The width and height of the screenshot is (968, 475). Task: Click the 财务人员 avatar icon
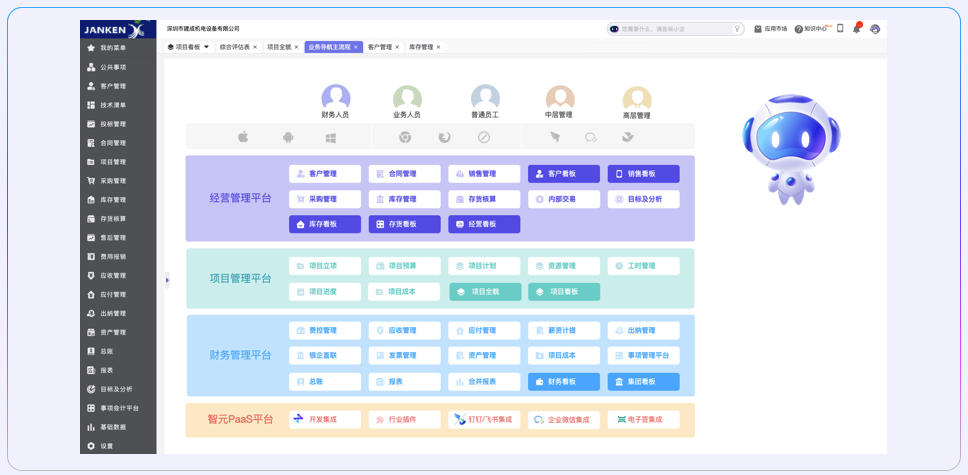click(336, 98)
